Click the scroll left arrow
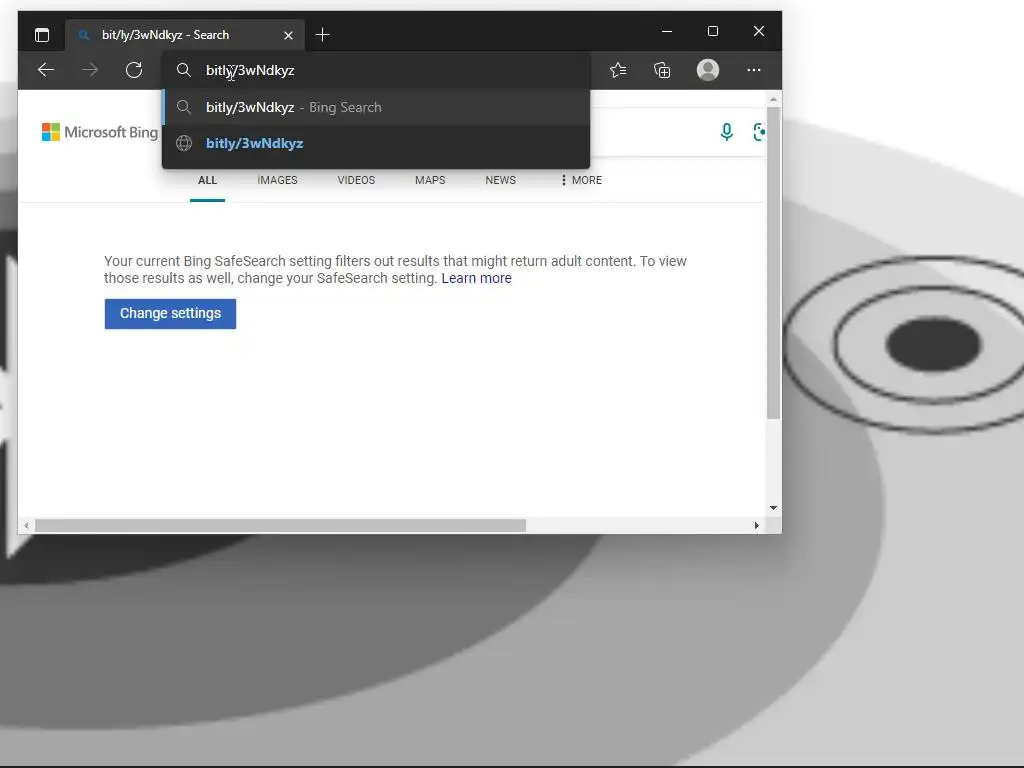Image resolution: width=1024 pixels, height=768 pixels. [26, 525]
